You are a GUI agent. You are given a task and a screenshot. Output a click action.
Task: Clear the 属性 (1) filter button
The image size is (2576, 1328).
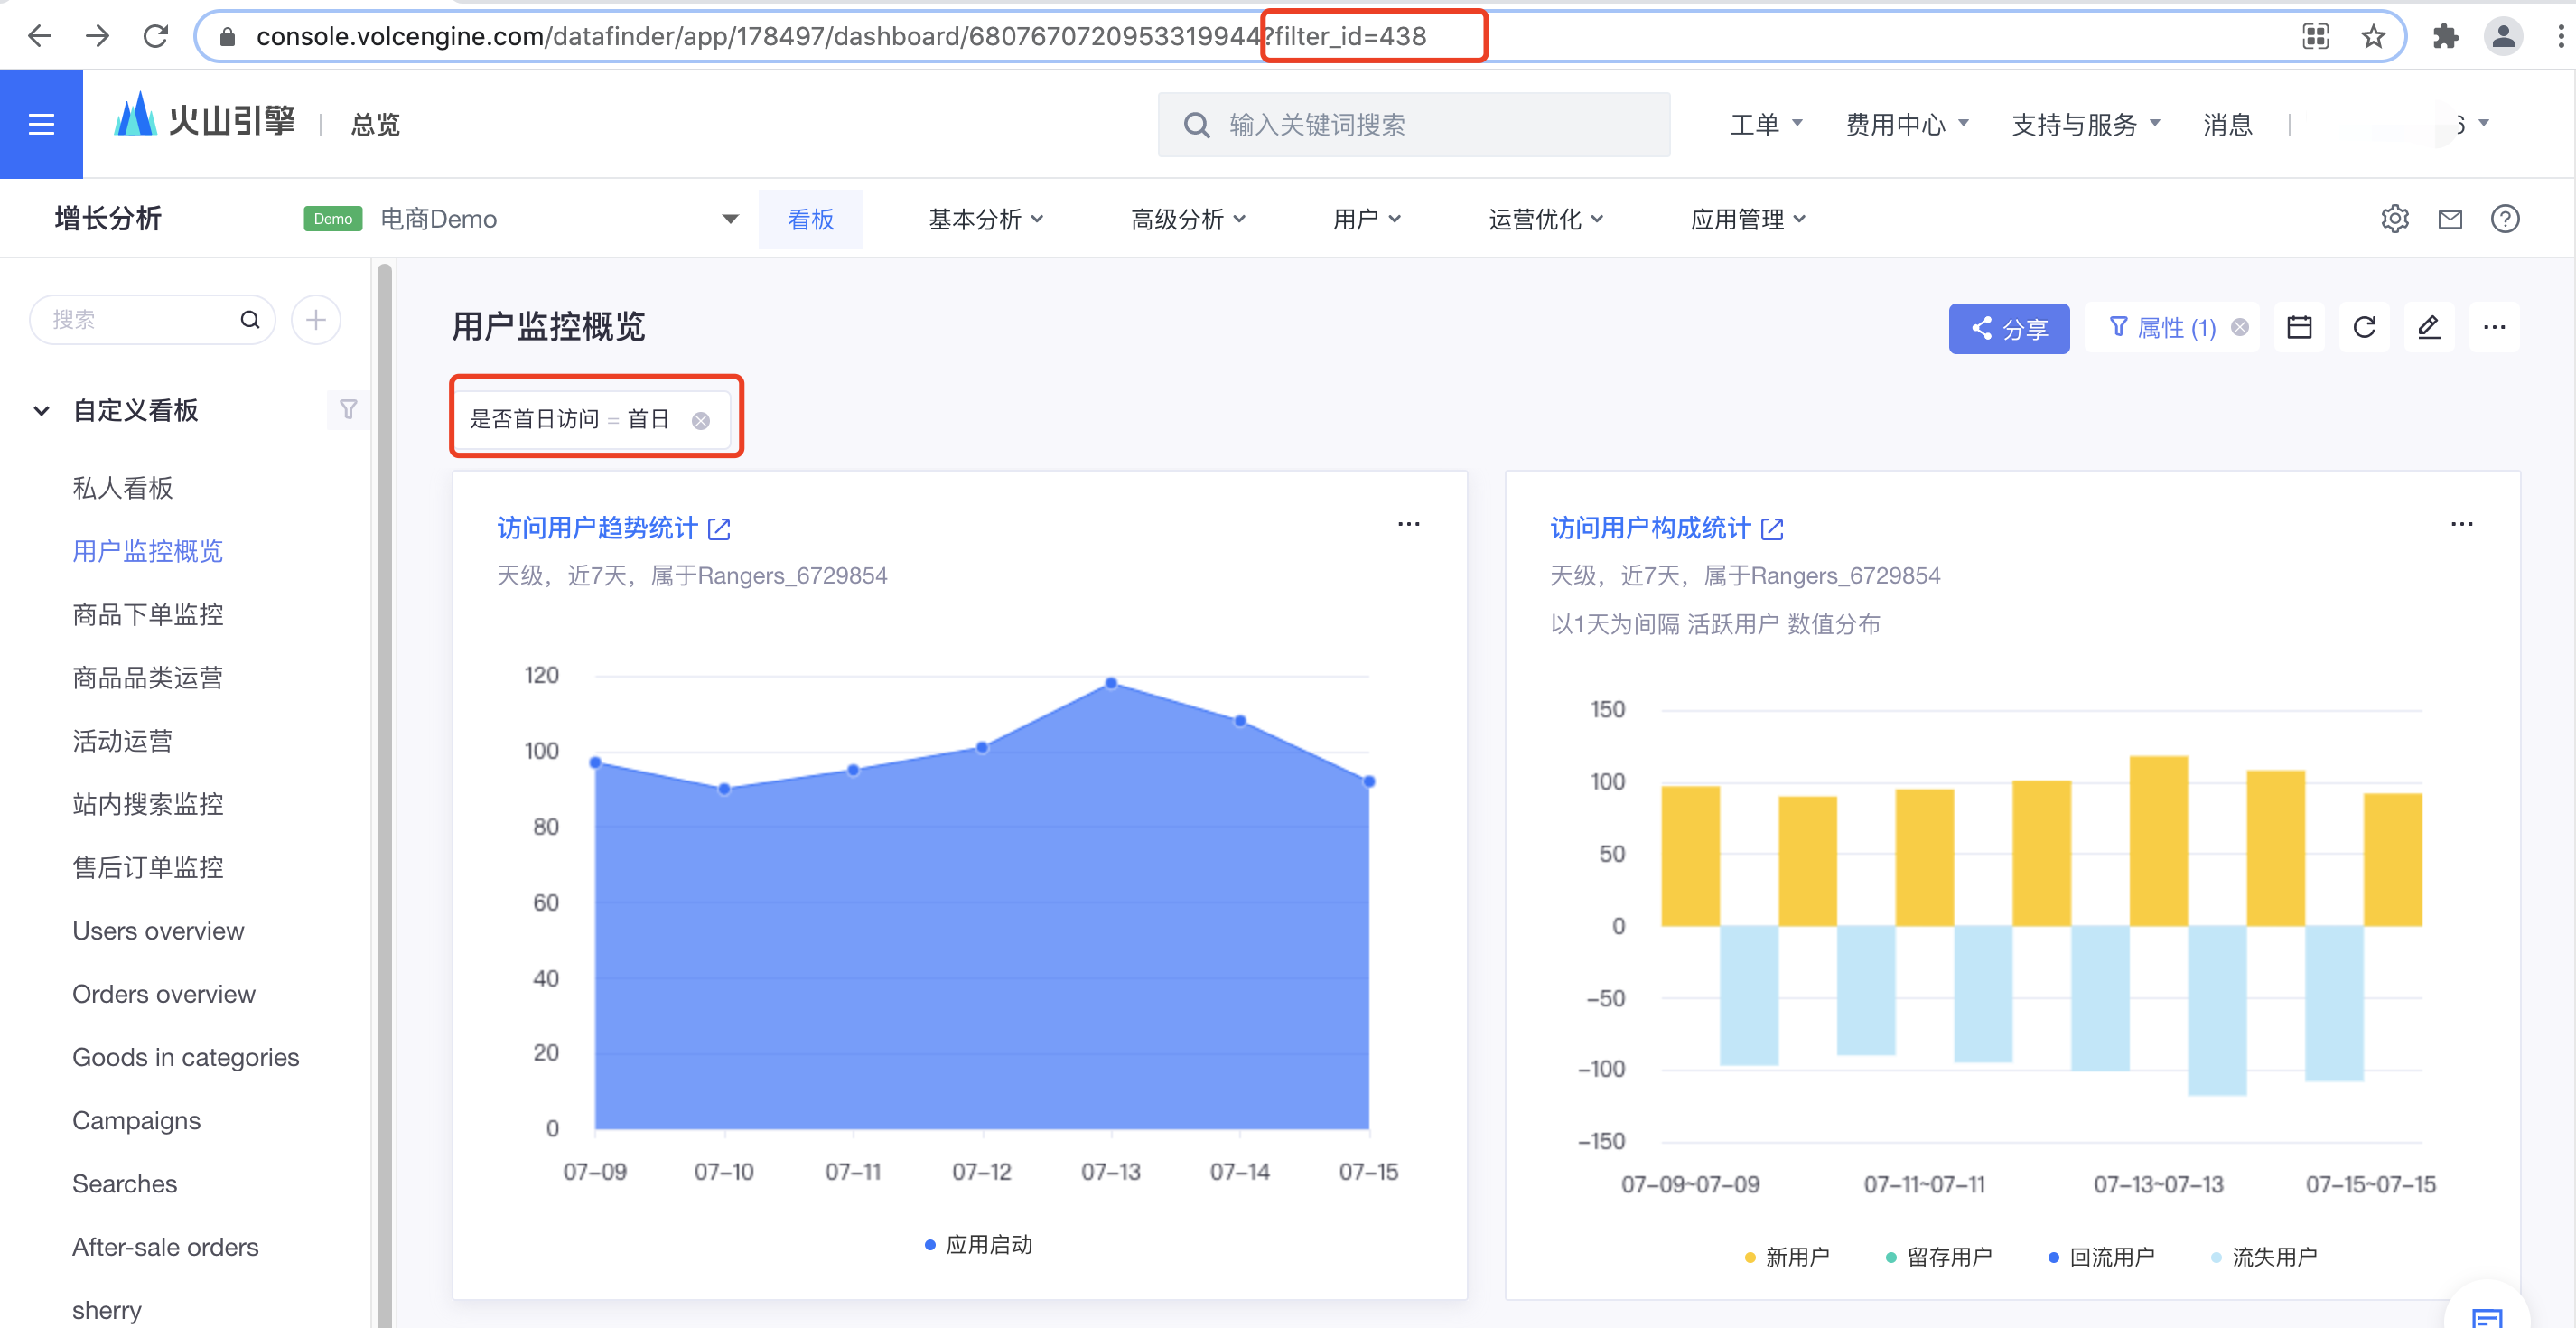(2240, 327)
